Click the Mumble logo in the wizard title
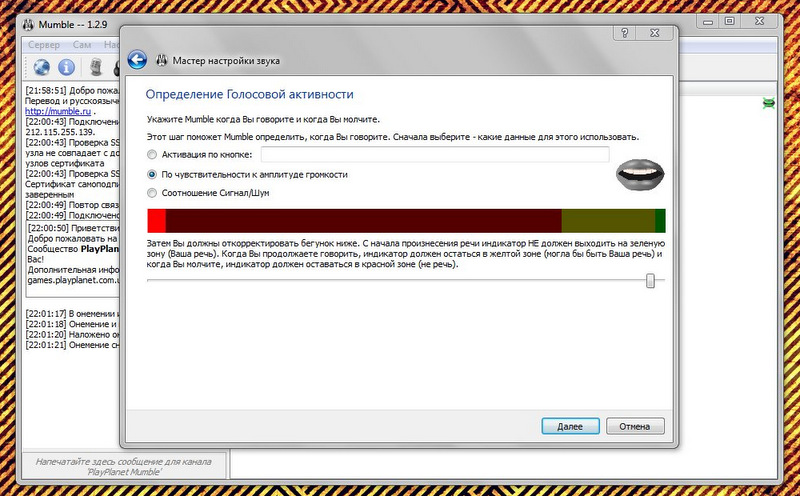Screen dimensions: 800x496 point(162,60)
